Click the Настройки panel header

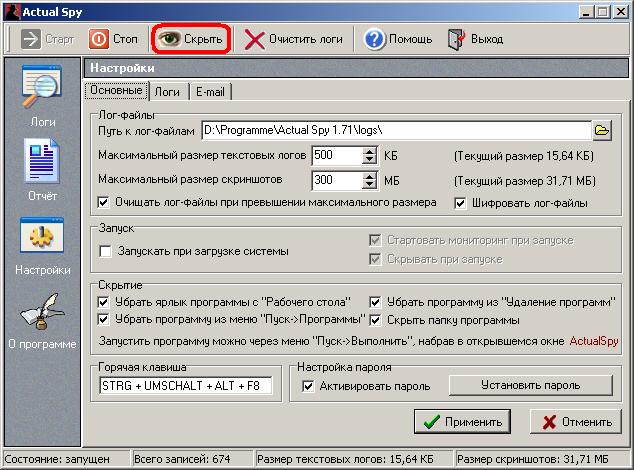[x=356, y=68]
